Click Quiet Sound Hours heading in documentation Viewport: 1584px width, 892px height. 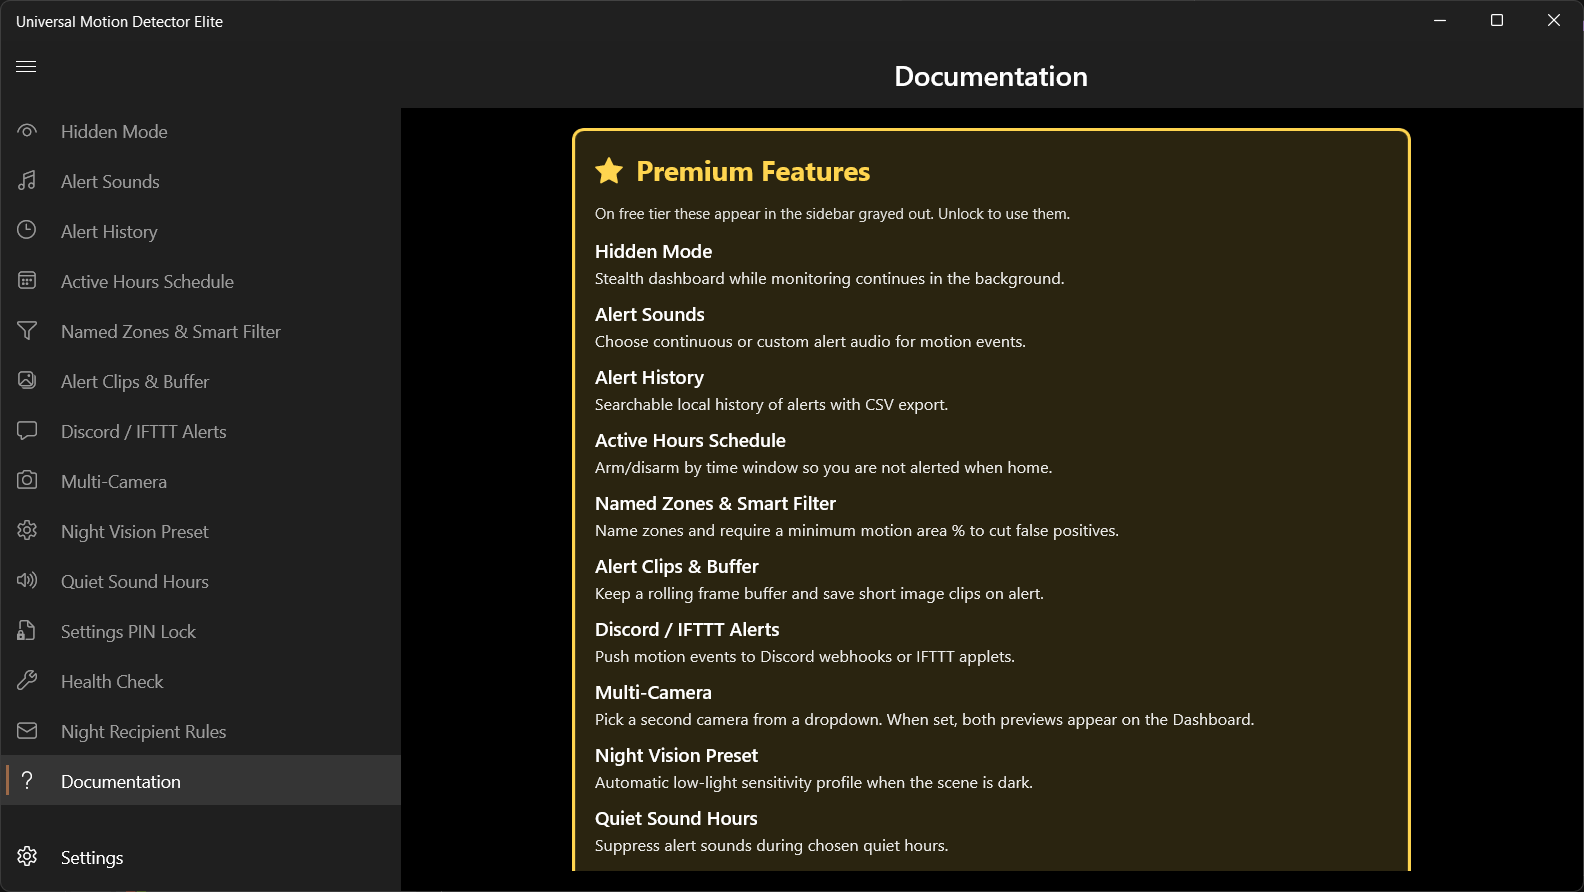(676, 819)
